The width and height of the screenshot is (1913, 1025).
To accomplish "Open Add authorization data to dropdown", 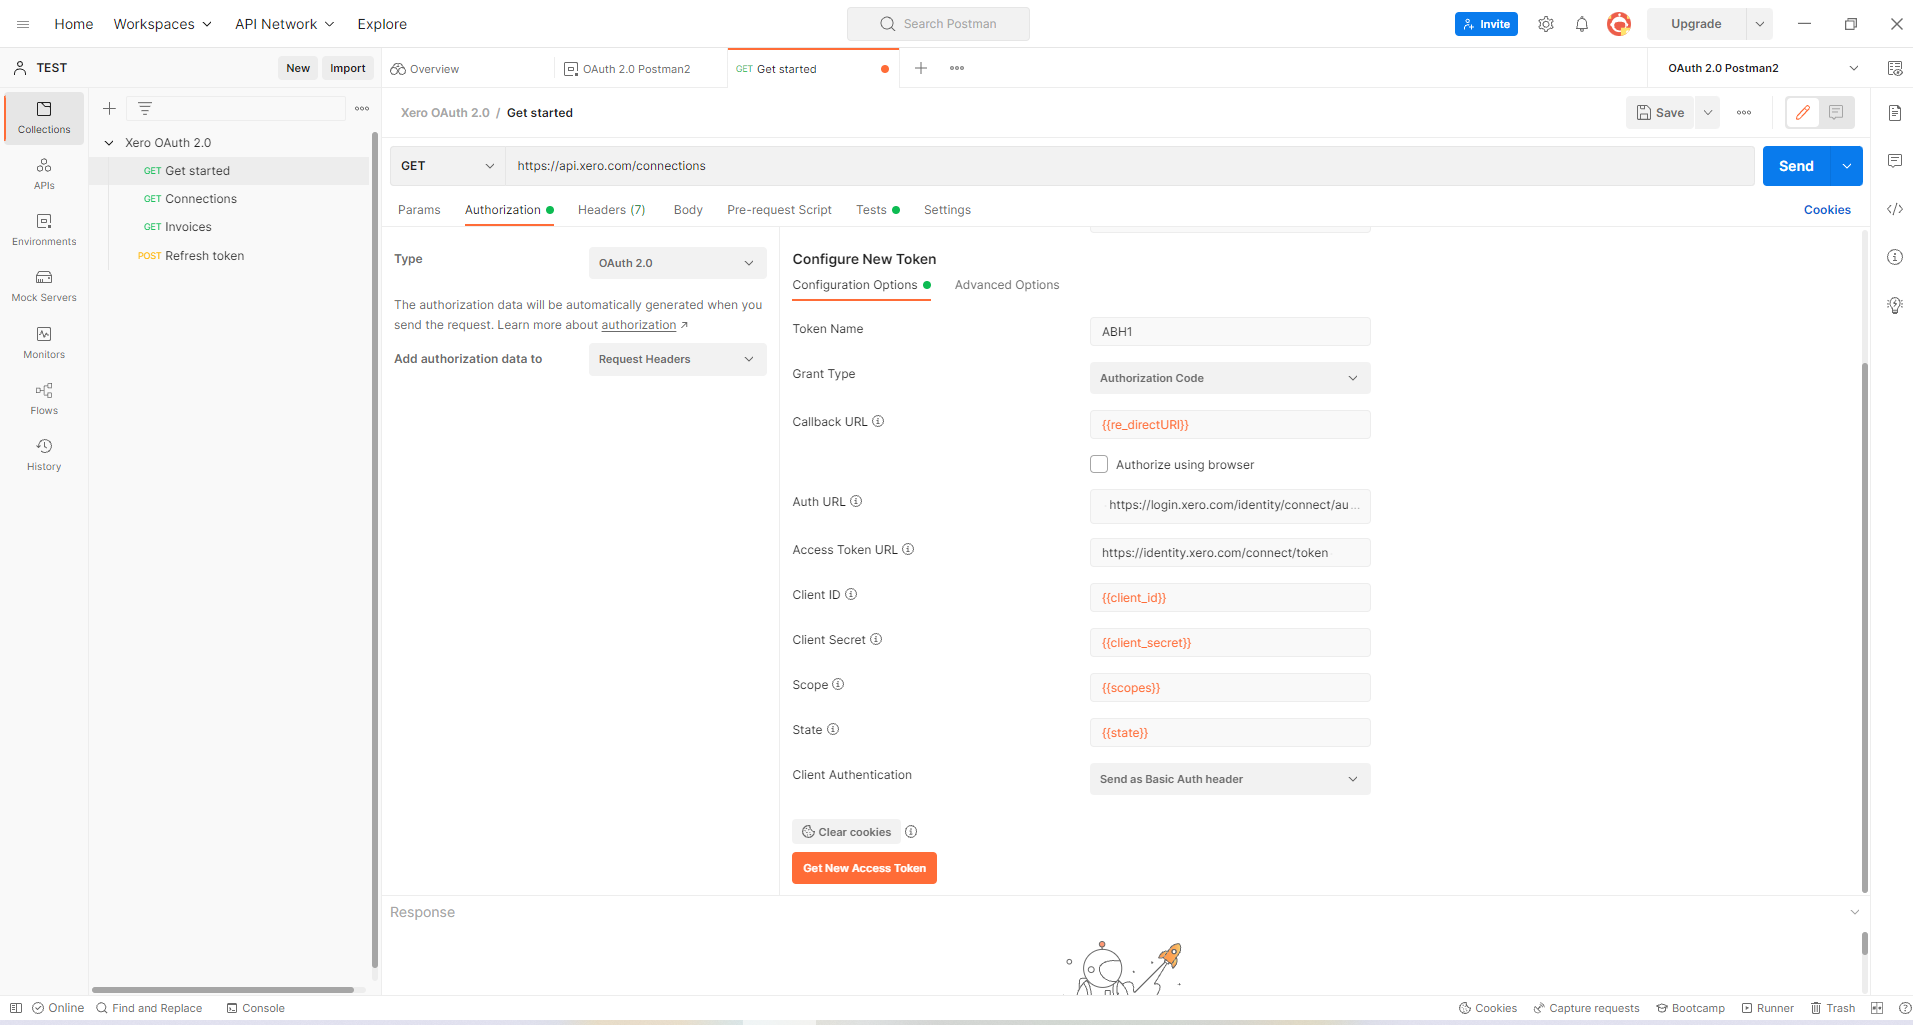I will click(x=677, y=359).
